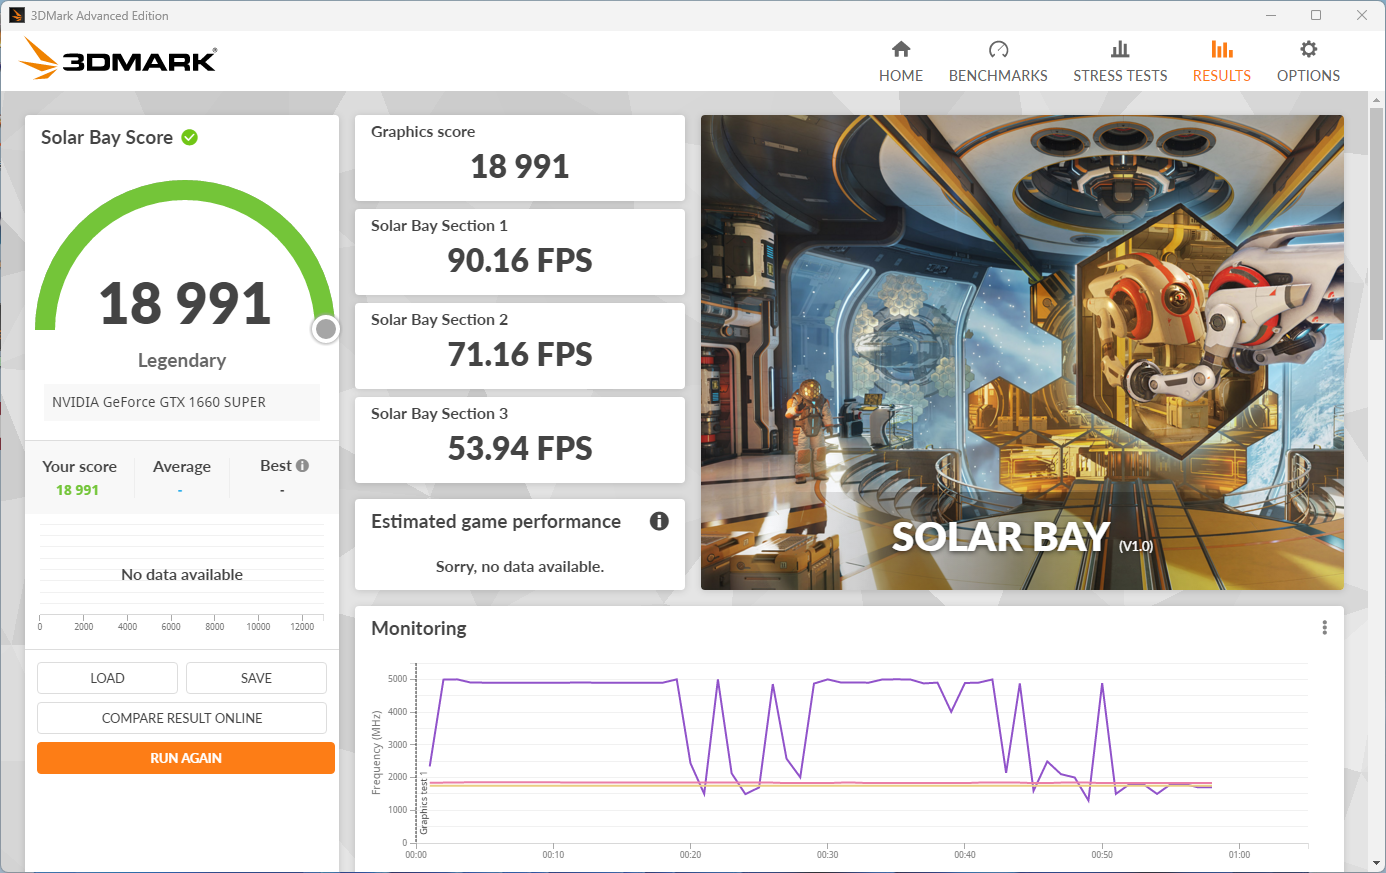
Task: Click the green validation checkmark icon
Action: (x=190, y=137)
